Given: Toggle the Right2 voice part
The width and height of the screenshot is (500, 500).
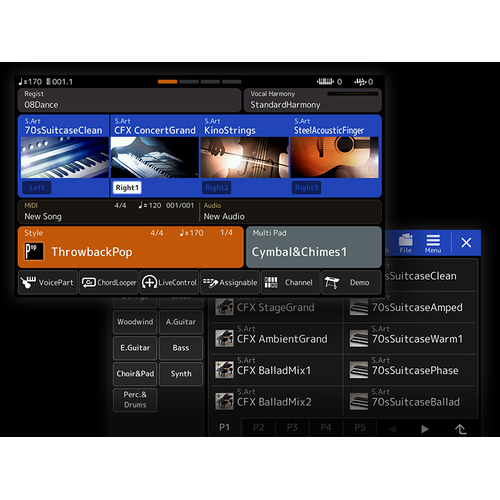Looking at the screenshot, I should (x=217, y=188).
